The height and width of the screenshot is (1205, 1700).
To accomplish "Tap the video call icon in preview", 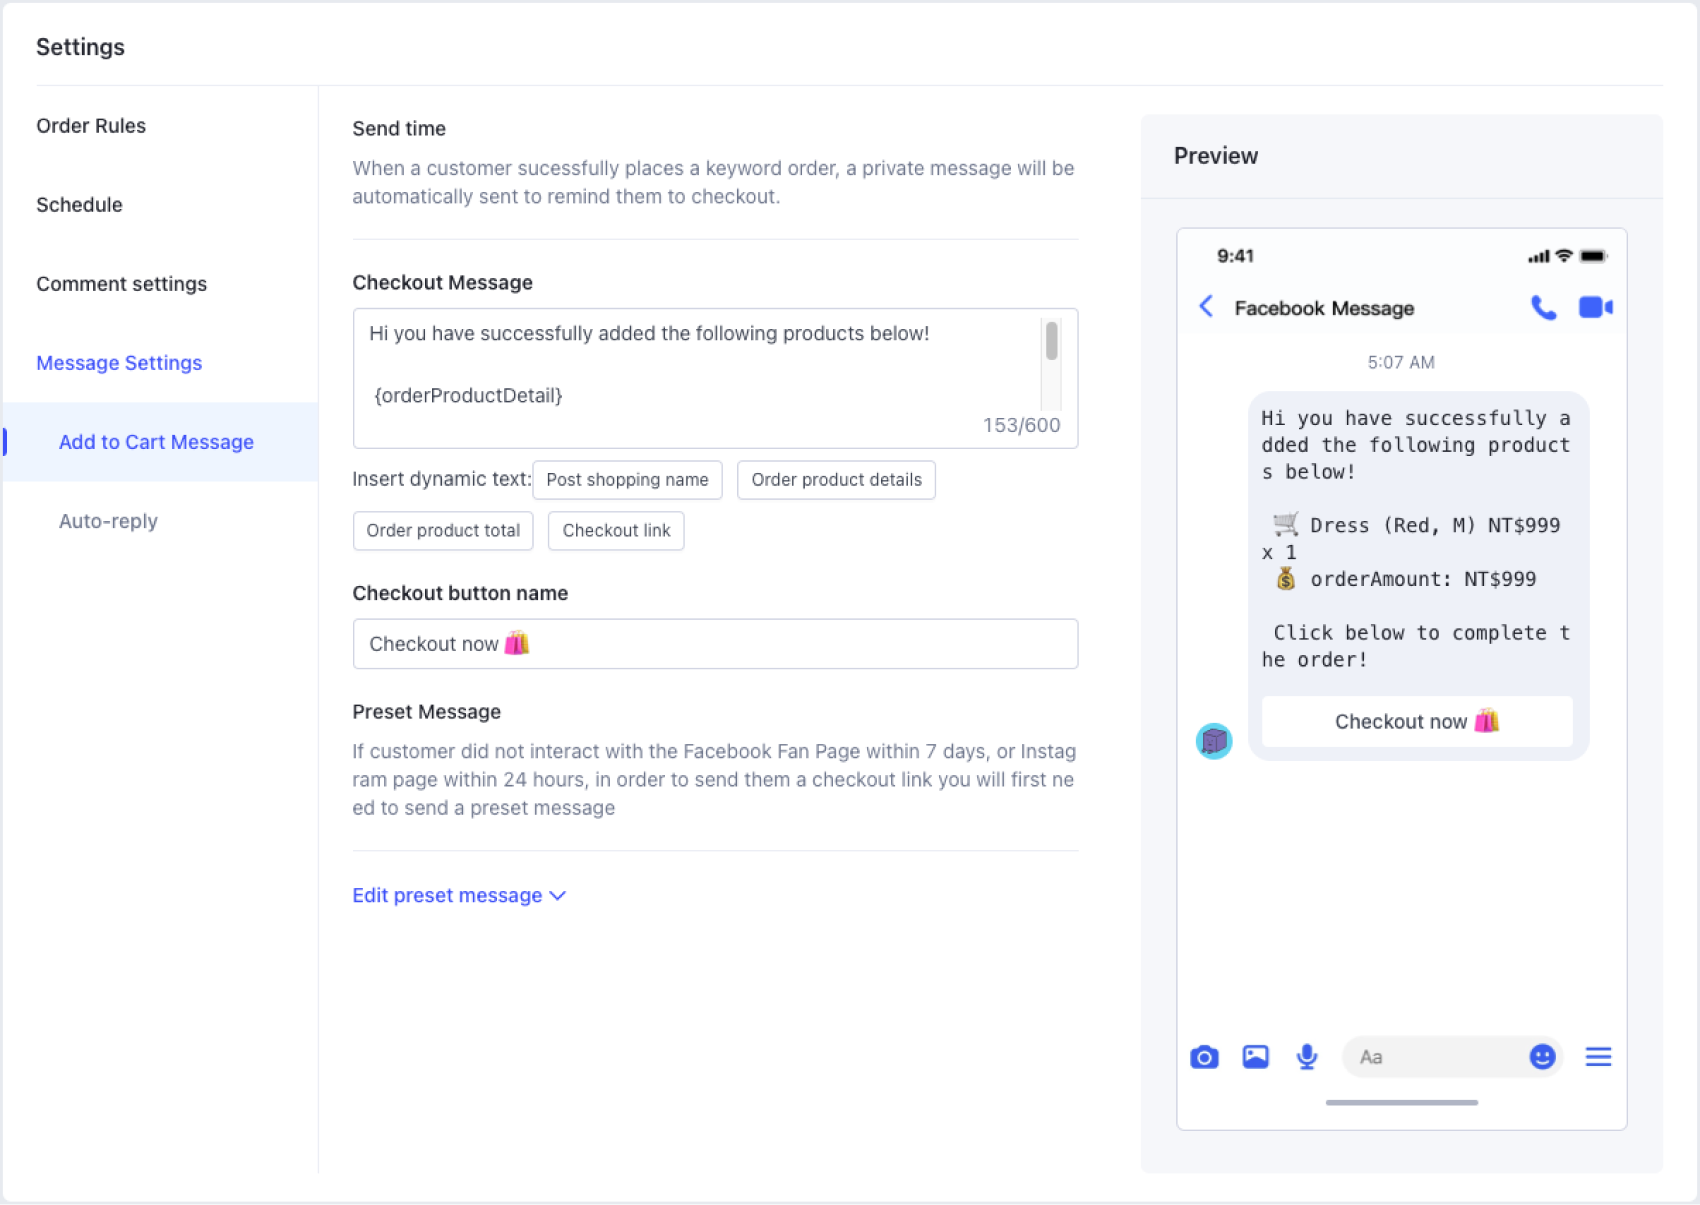I will (x=1595, y=307).
